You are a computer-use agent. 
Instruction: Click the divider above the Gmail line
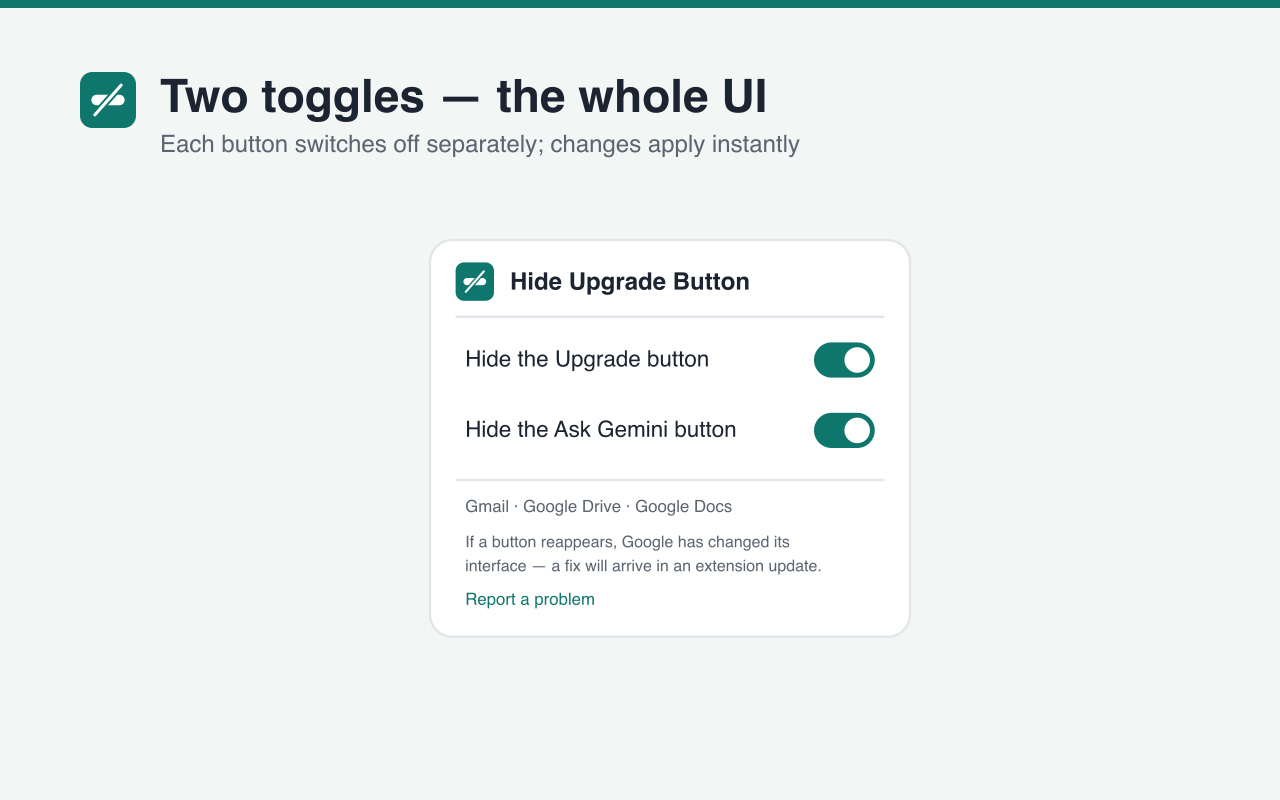[670, 480]
